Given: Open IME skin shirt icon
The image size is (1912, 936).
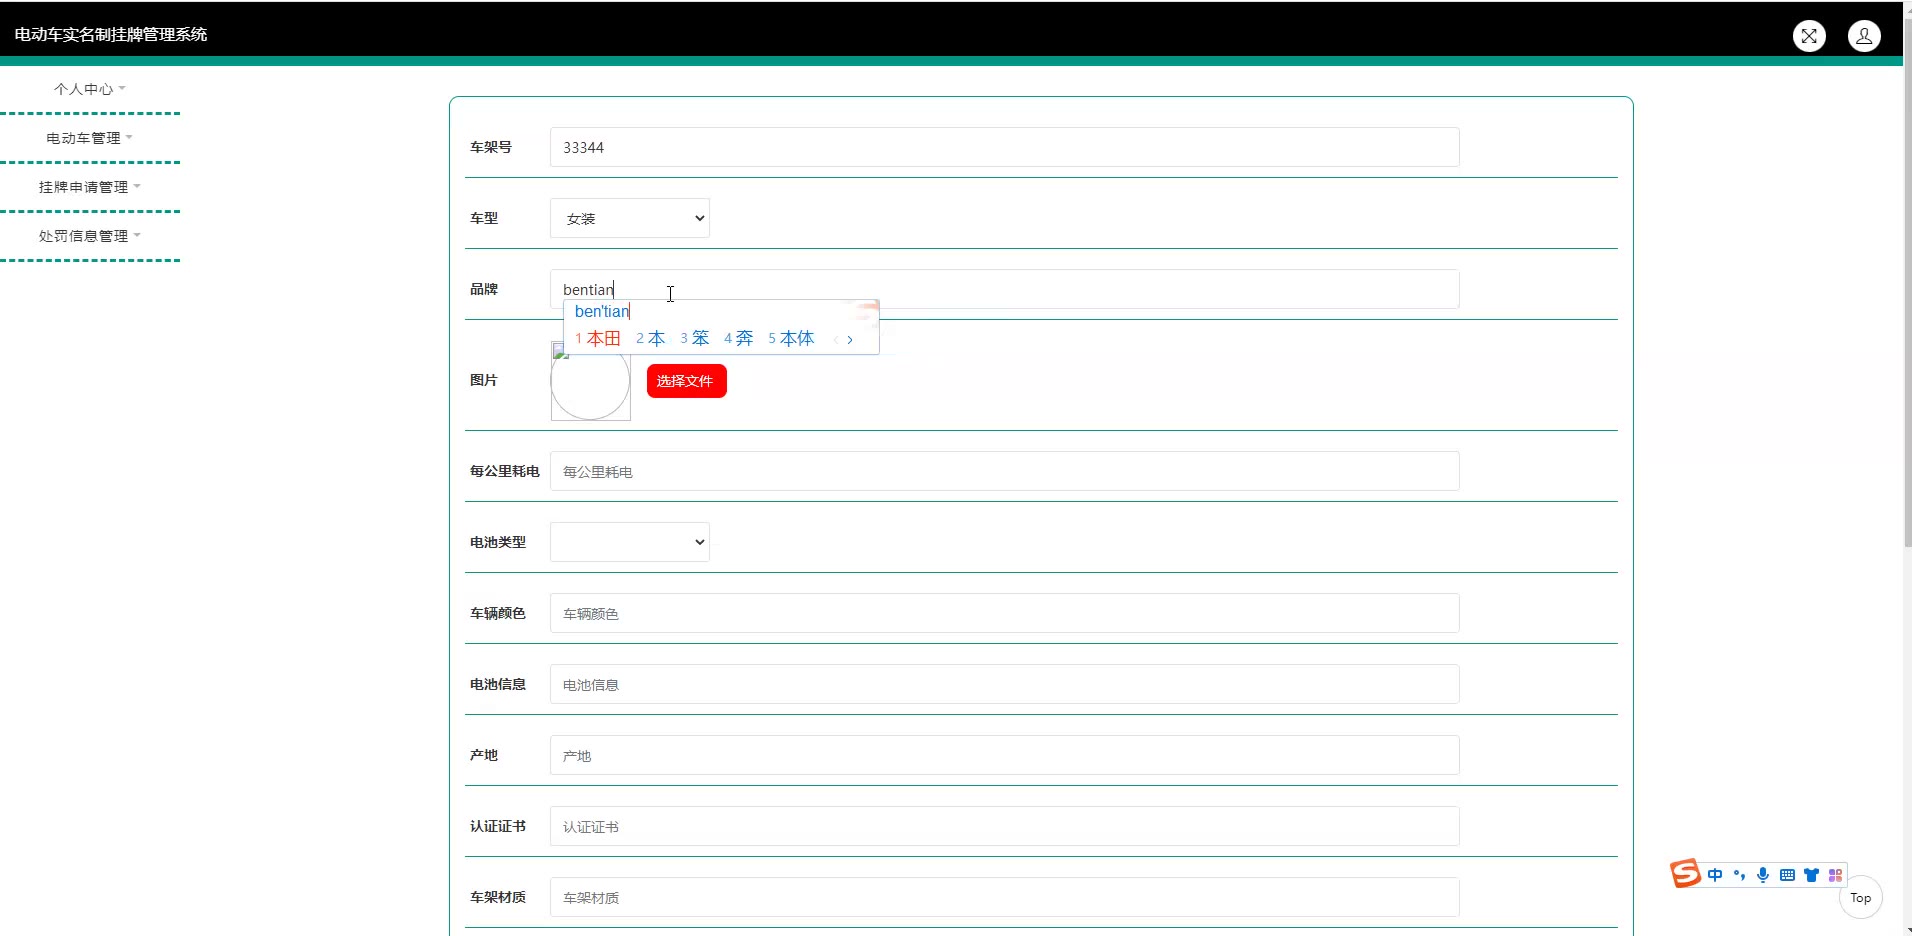Looking at the screenshot, I should click(x=1811, y=875).
